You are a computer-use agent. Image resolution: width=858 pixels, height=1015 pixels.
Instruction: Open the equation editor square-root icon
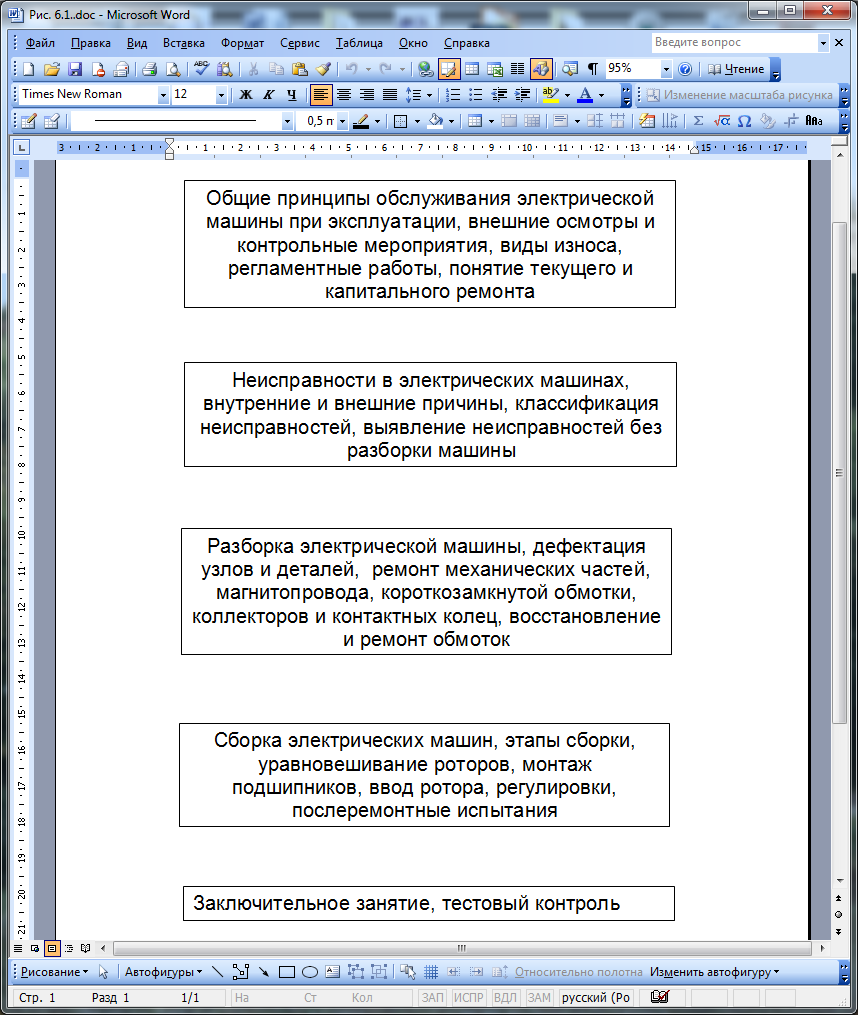[x=721, y=120]
